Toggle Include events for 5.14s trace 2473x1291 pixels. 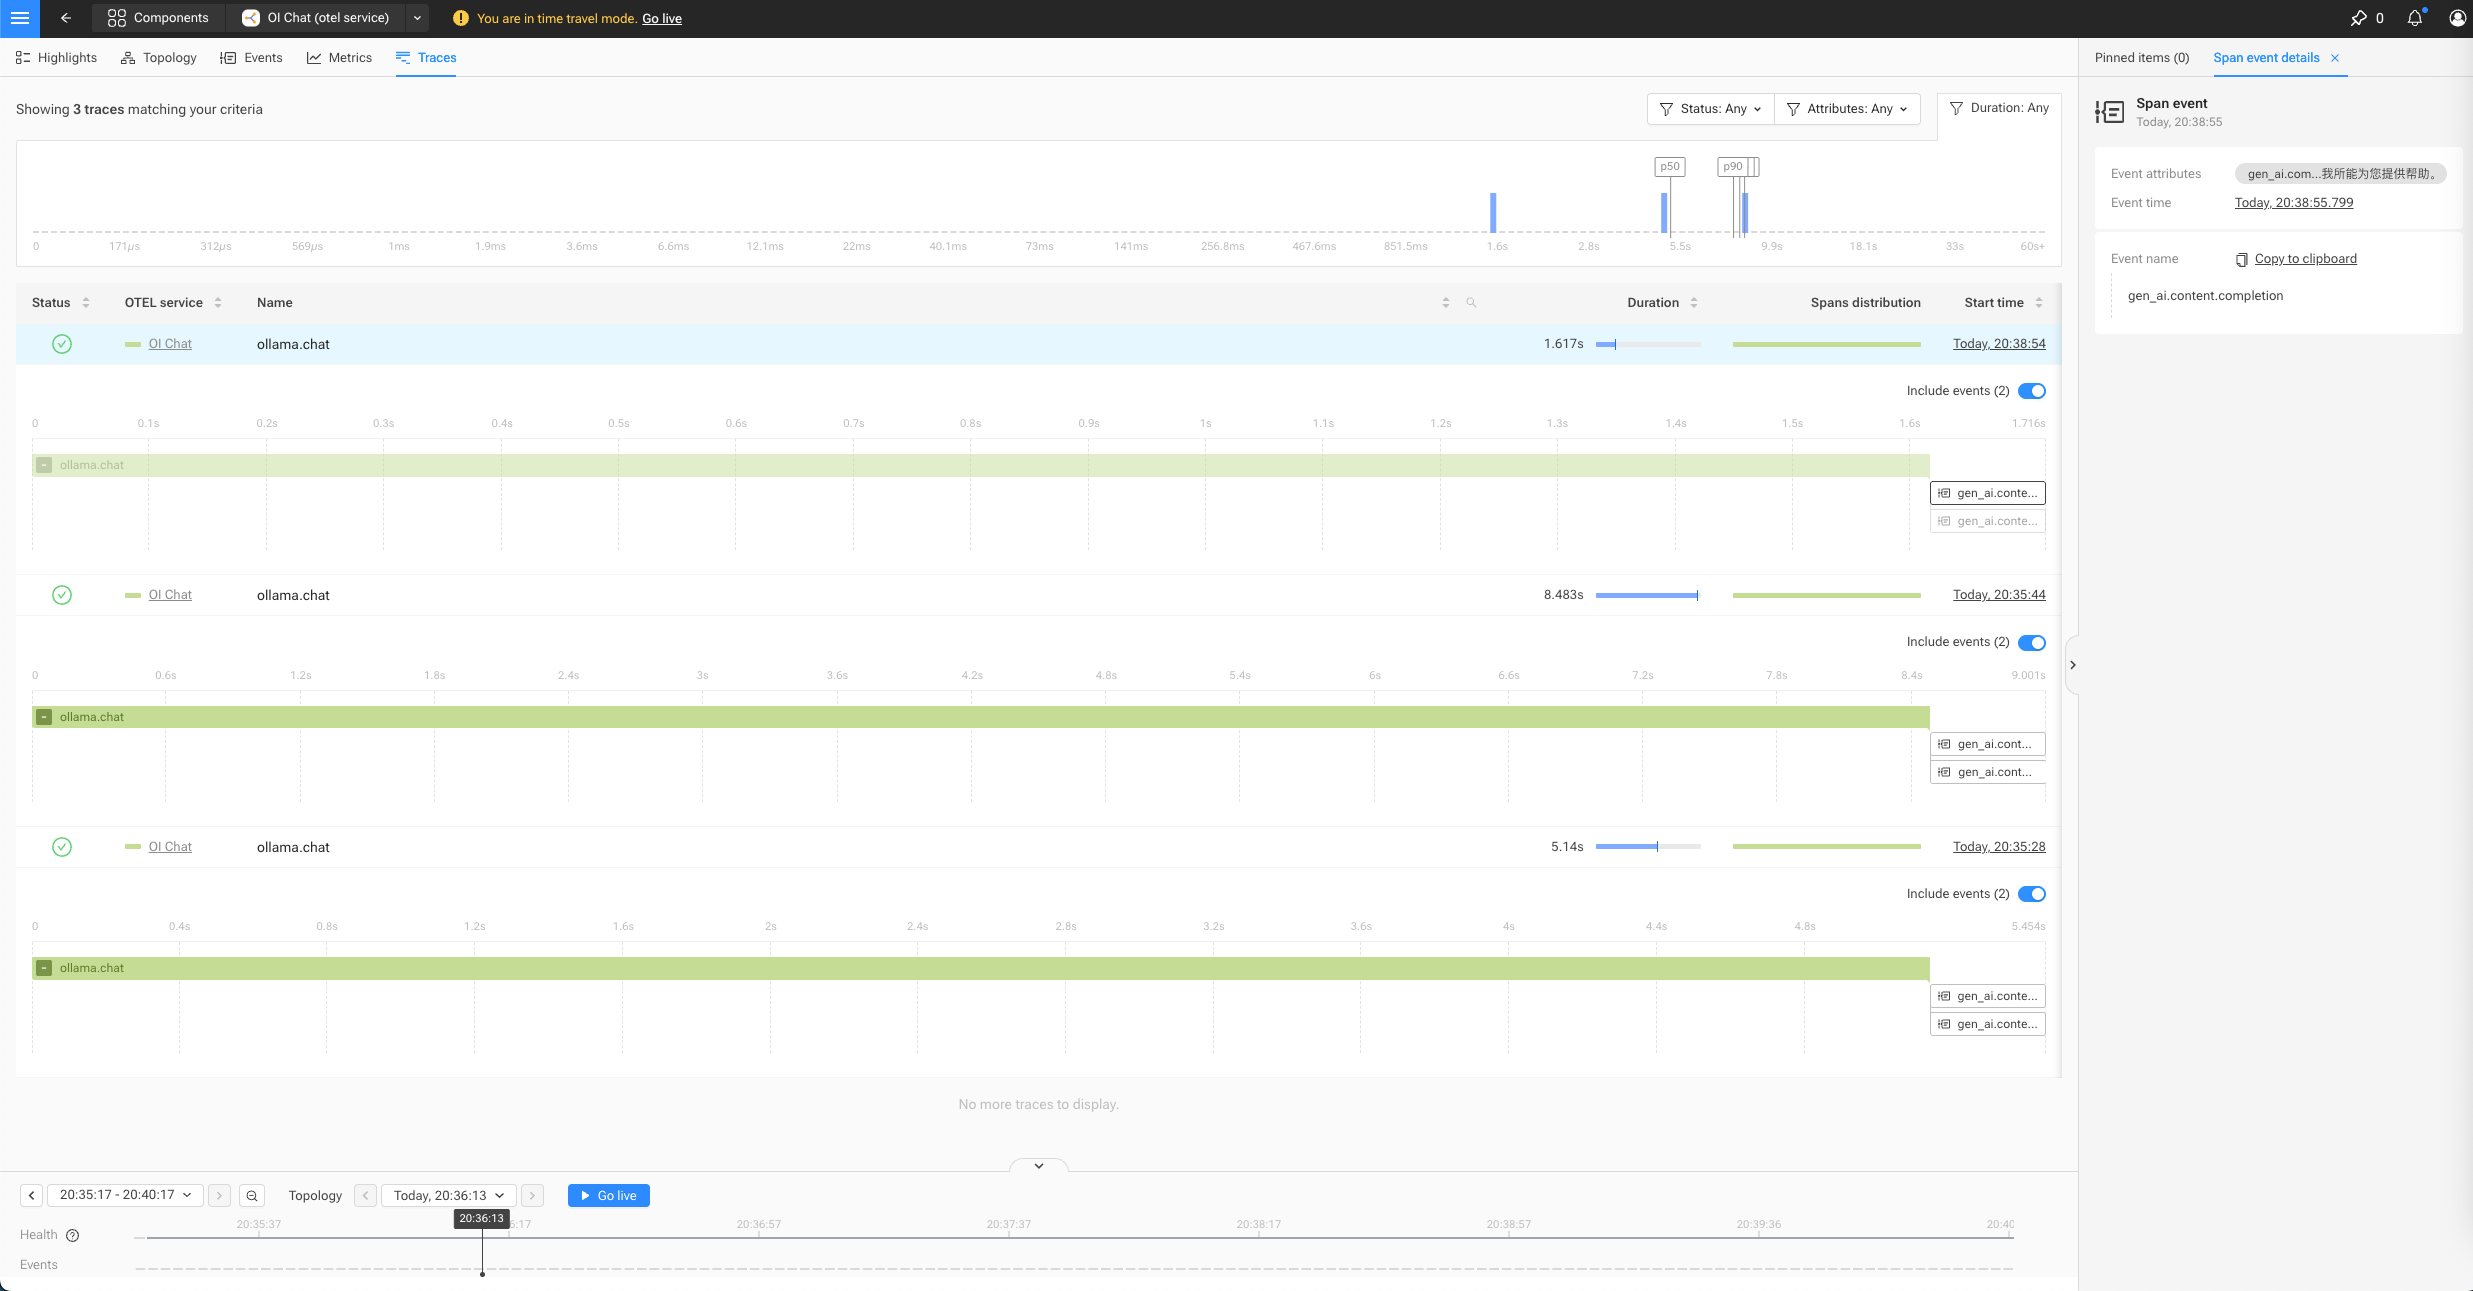click(x=2031, y=894)
